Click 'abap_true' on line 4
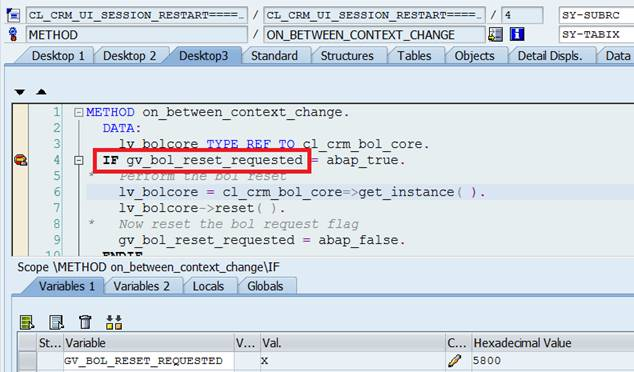The height and width of the screenshot is (372, 634). pyautogui.click(x=362, y=160)
